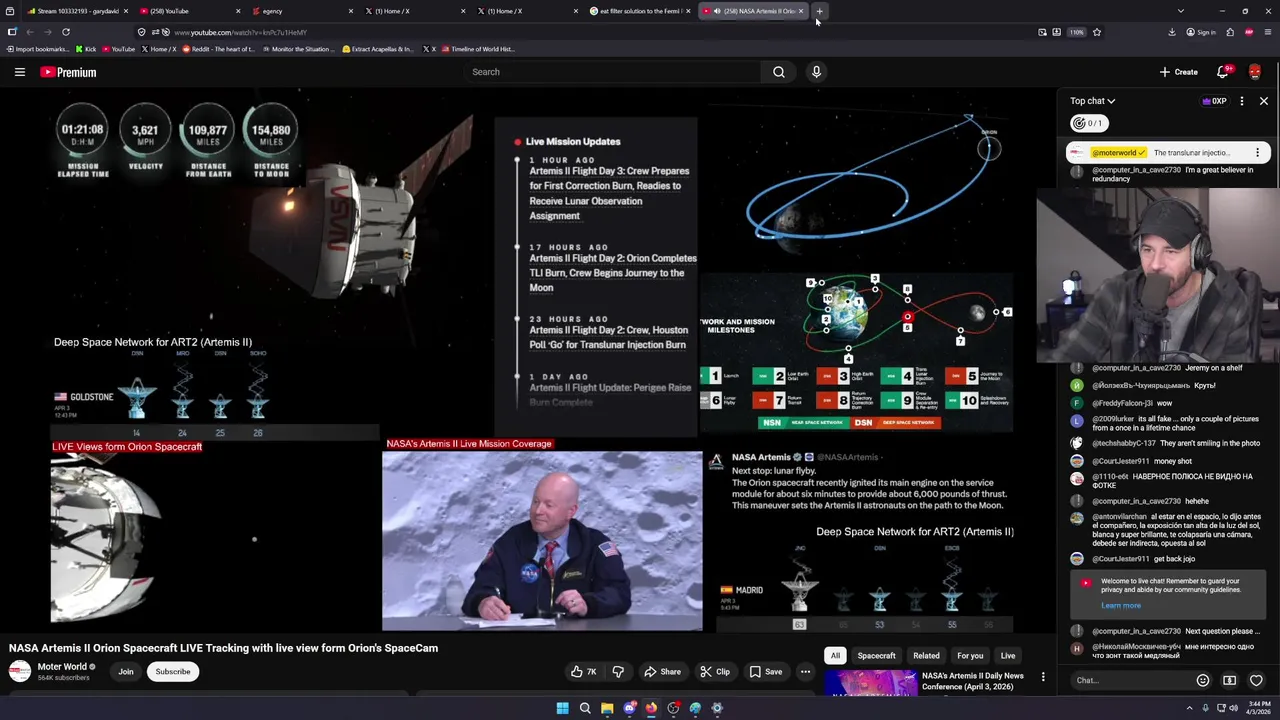
Task: Open the 0XP crown points badge
Action: click(1214, 101)
